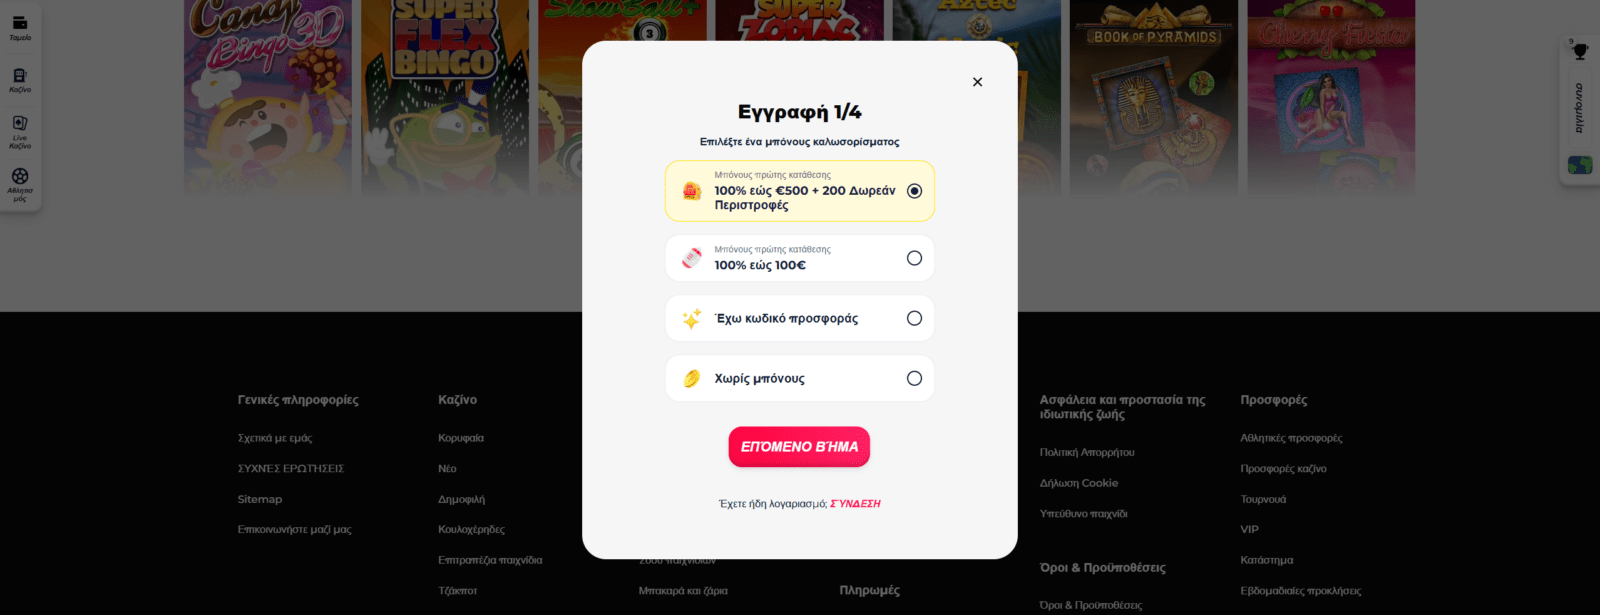Viewport: 1600px width, 615px height.
Task: Click the ΕΠΟΜΕΝΟ ΒΗΜΑ button
Action: 799,447
